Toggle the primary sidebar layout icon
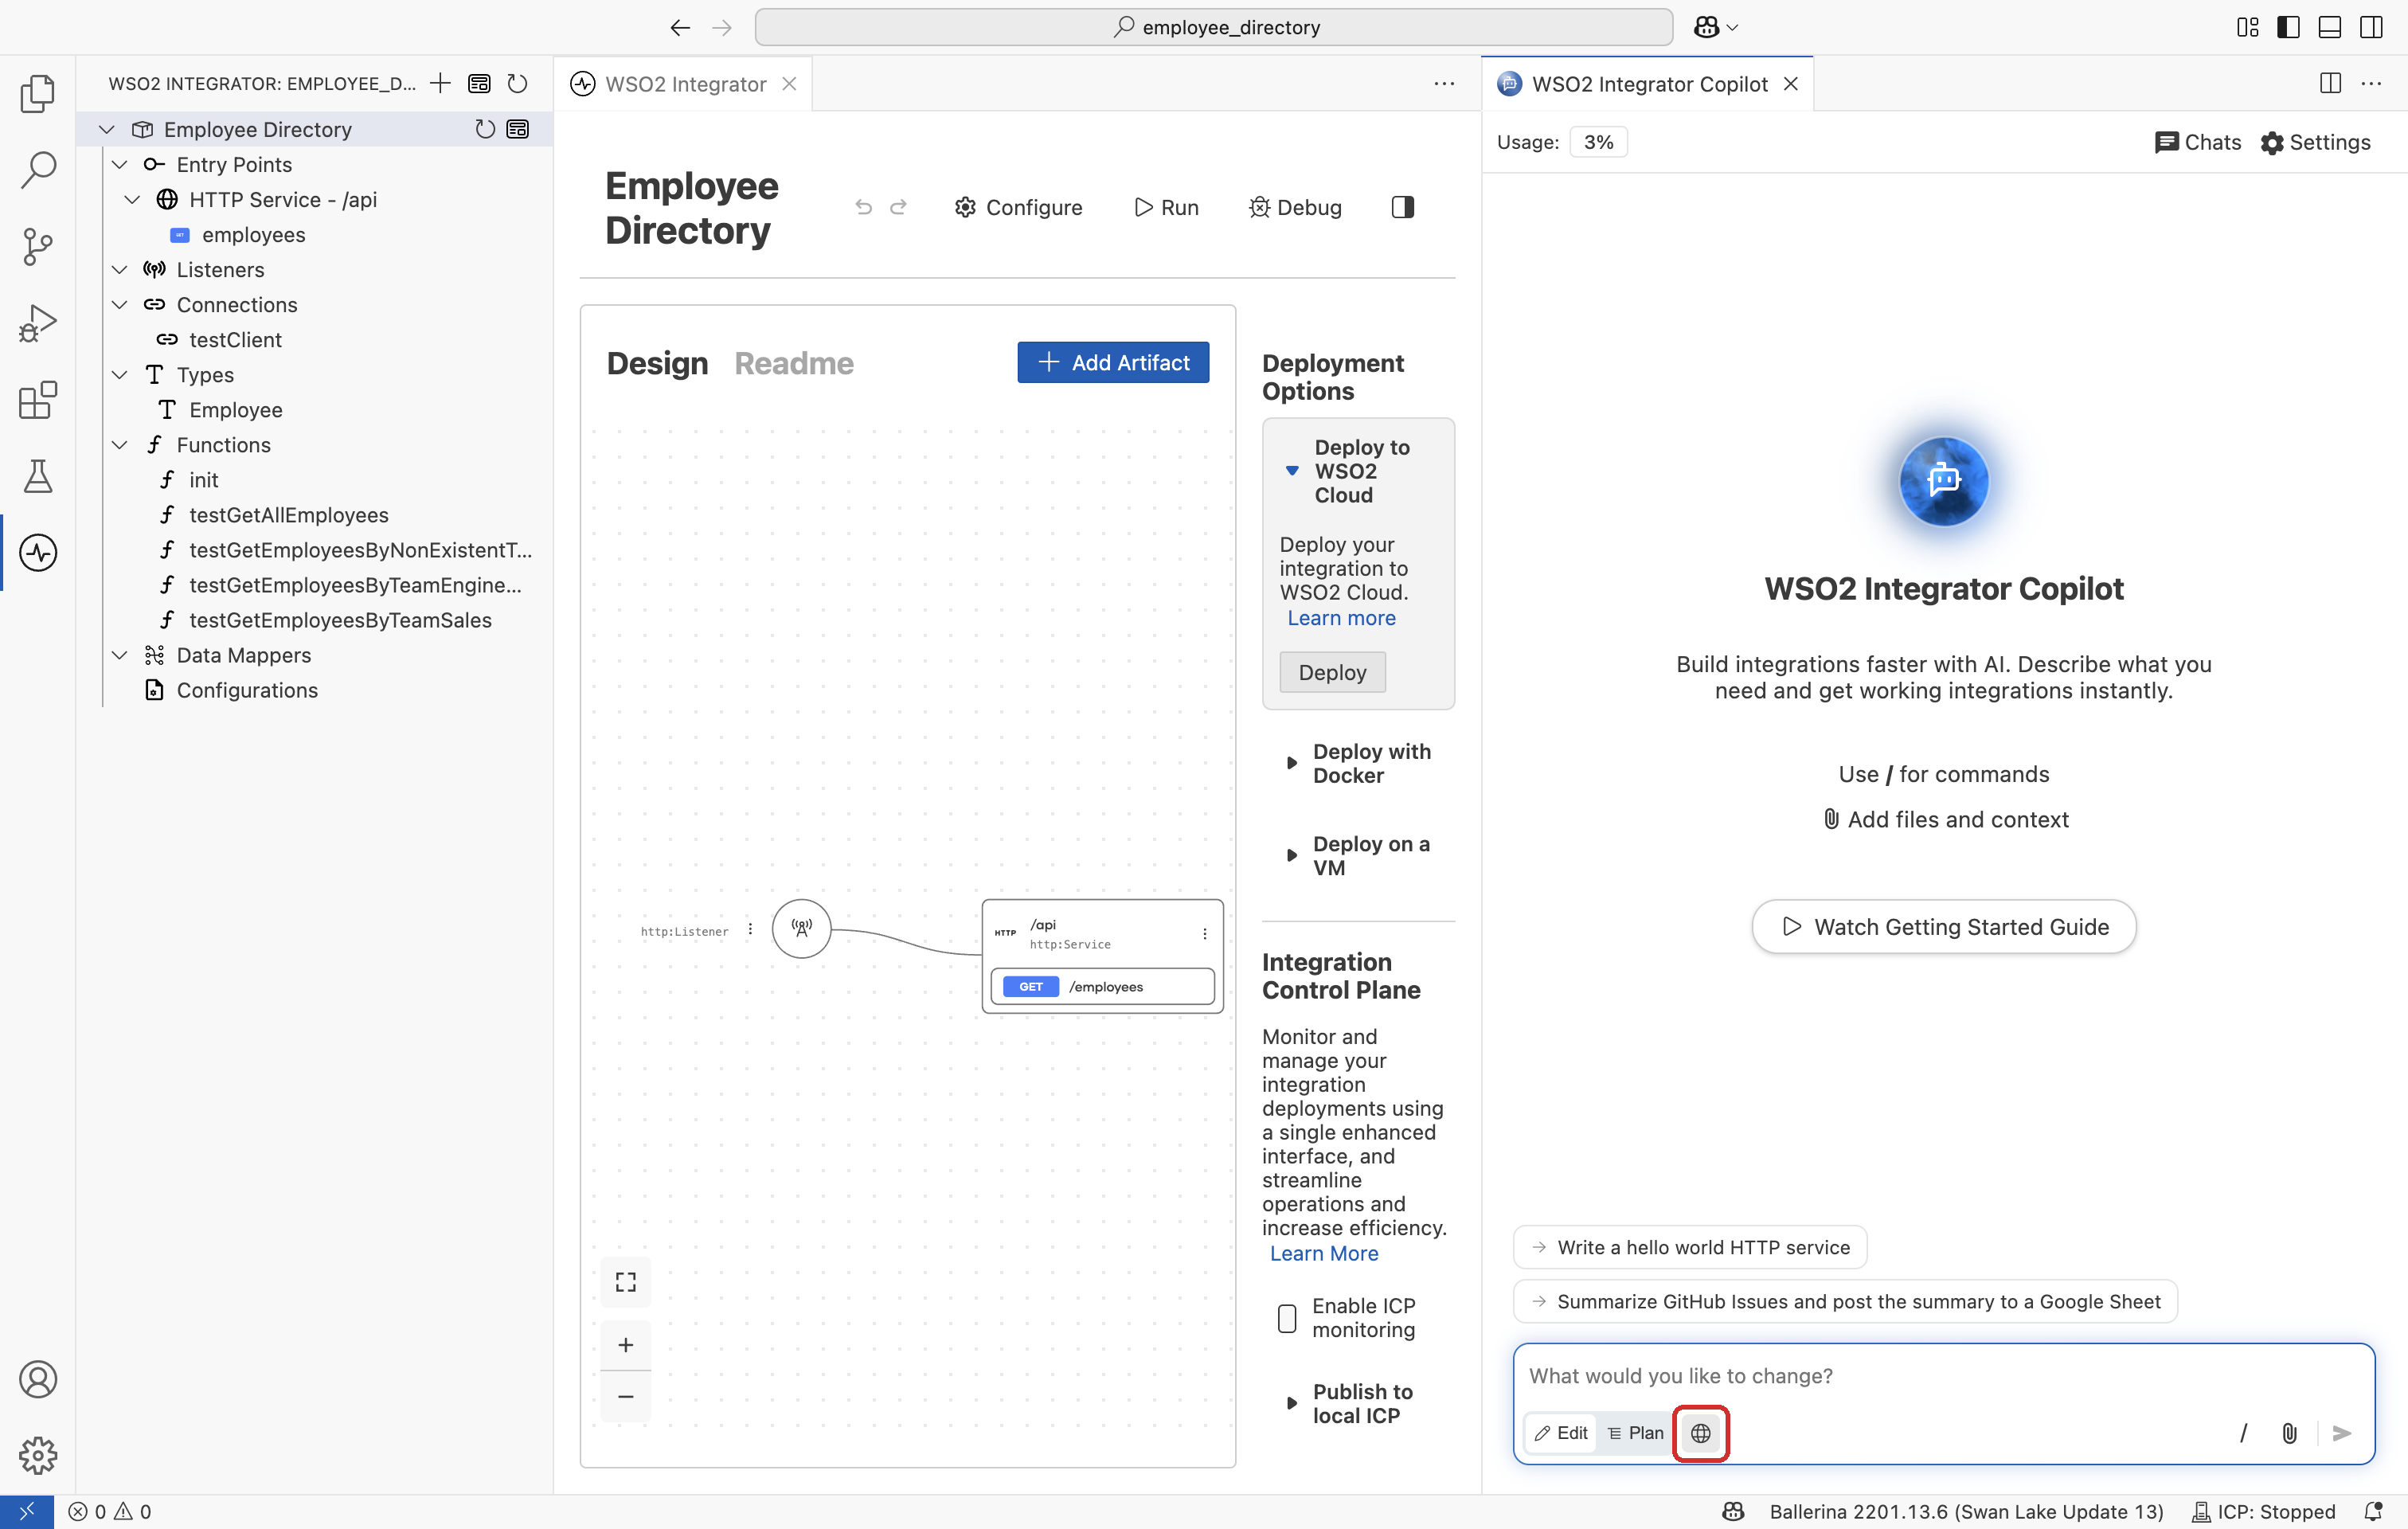Screen dimensions: 2408x1529 [x=2289, y=27]
